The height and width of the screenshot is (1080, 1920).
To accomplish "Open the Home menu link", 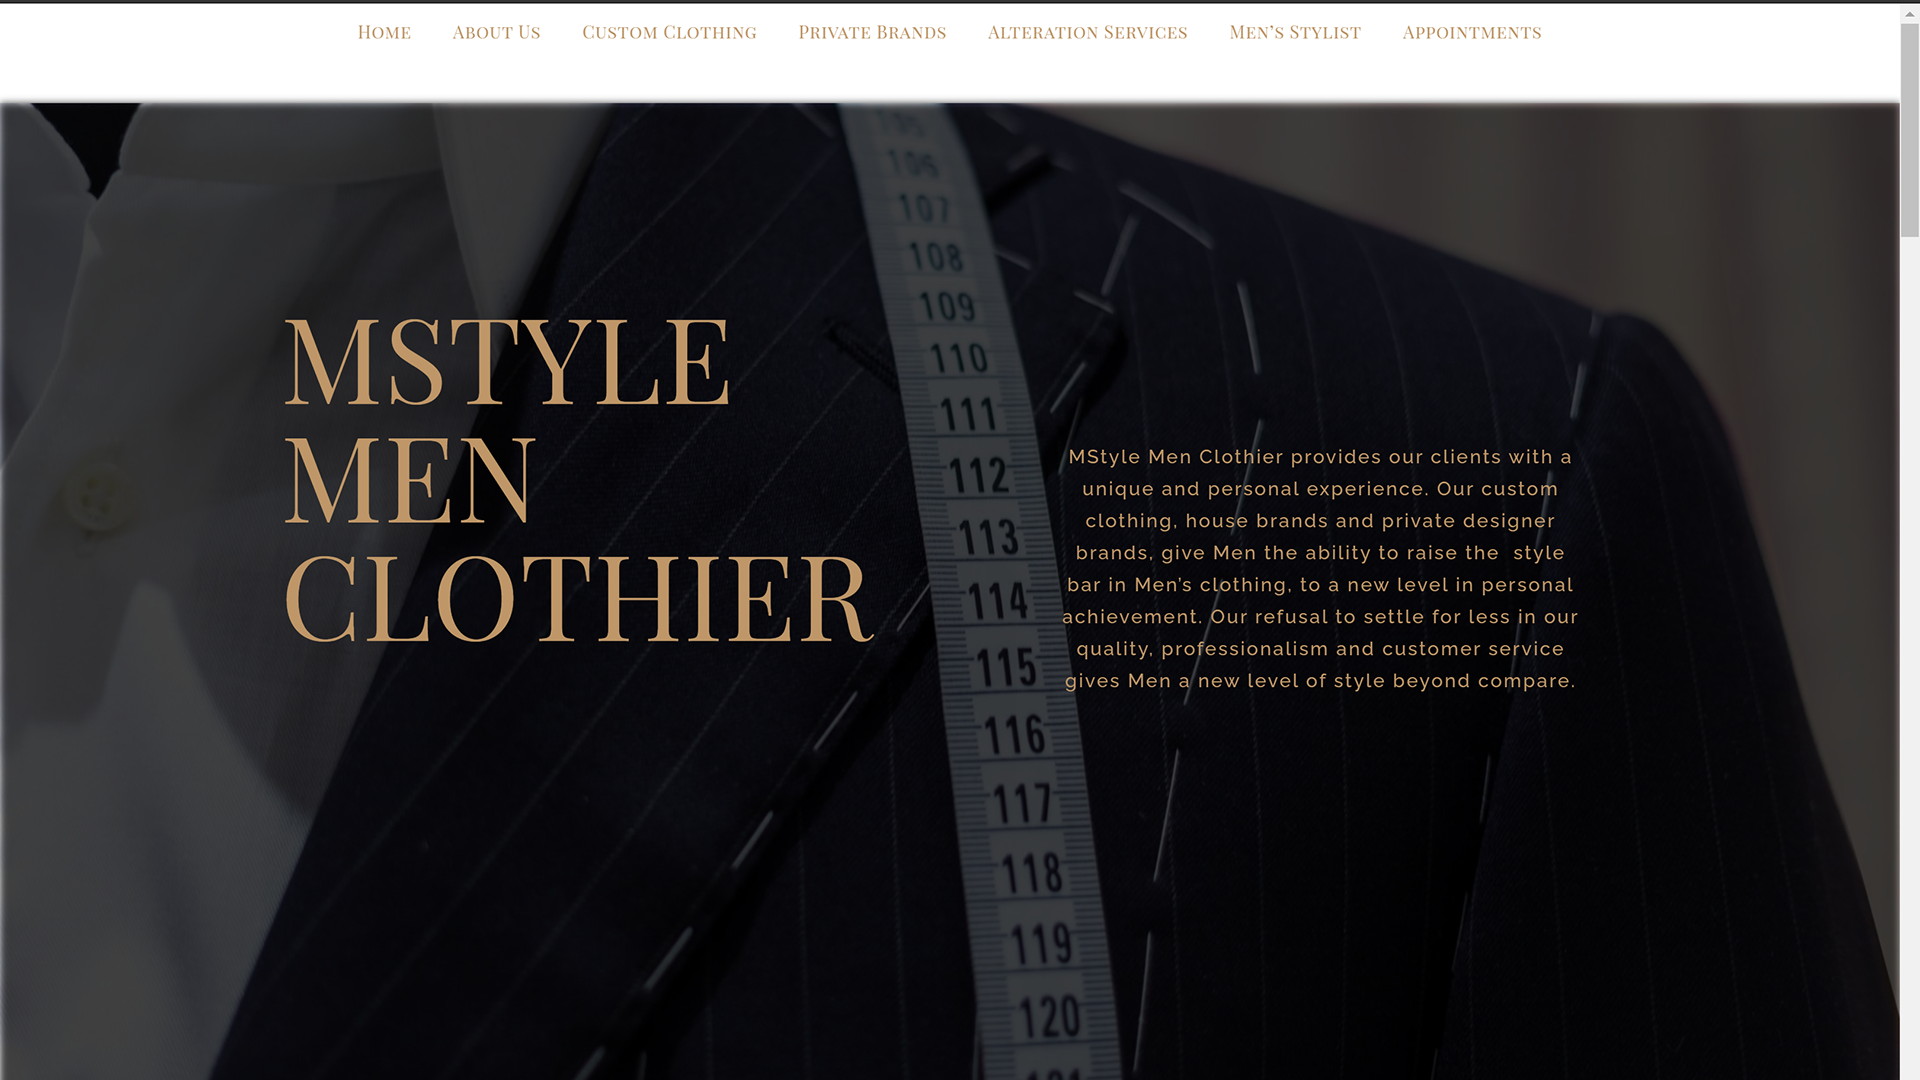I will (384, 32).
